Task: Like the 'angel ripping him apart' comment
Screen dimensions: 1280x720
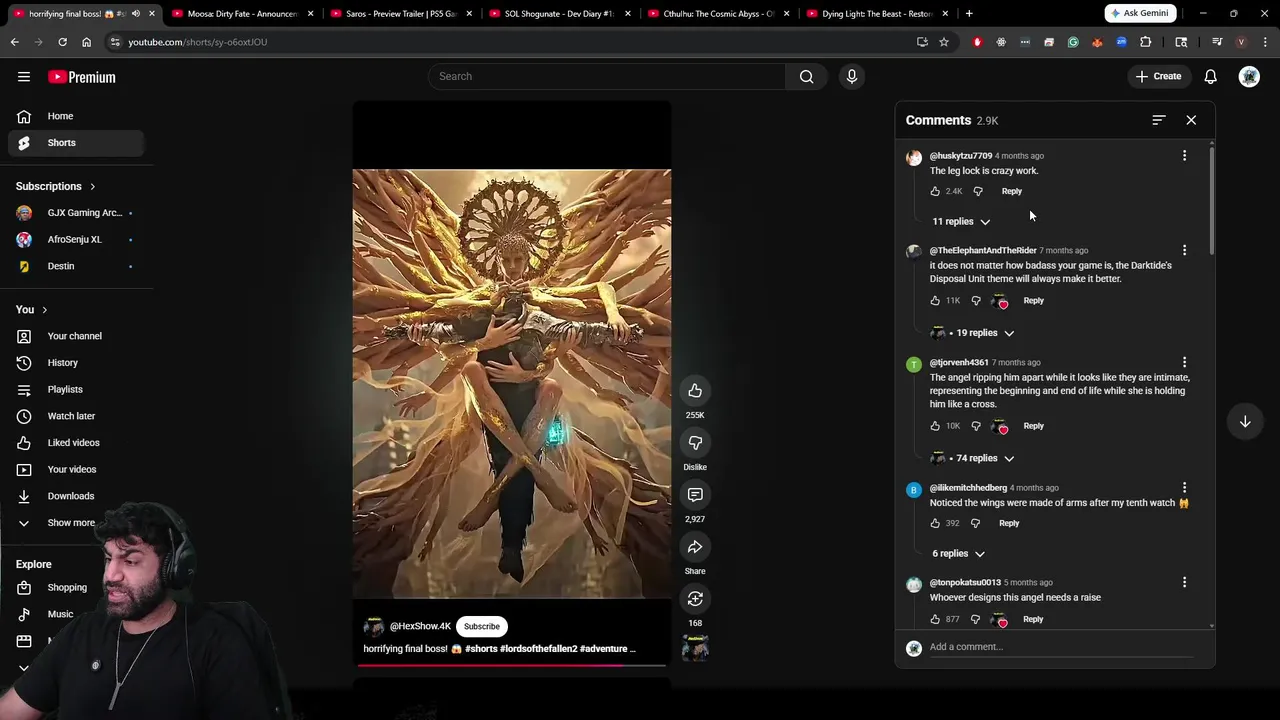Action: 935,426
